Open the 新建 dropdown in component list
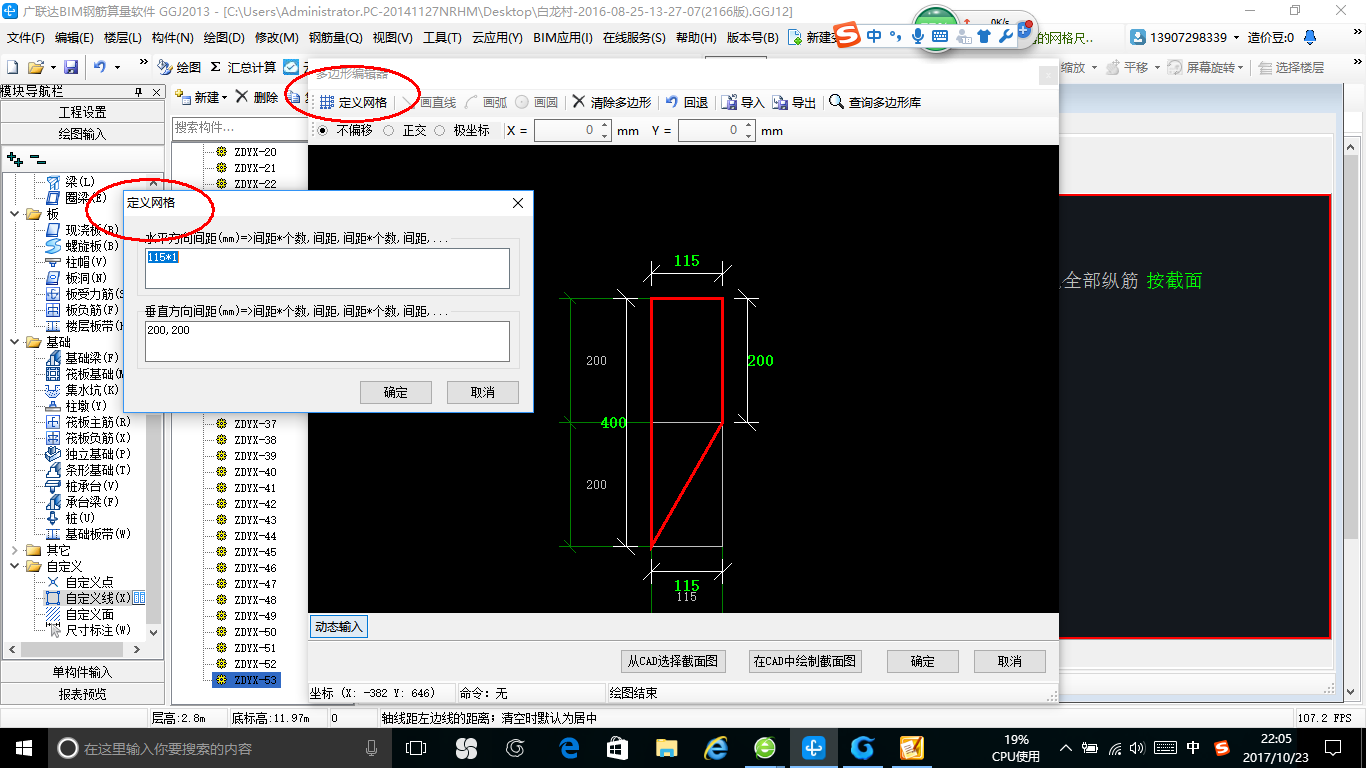1366x768 pixels. (x=224, y=97)
